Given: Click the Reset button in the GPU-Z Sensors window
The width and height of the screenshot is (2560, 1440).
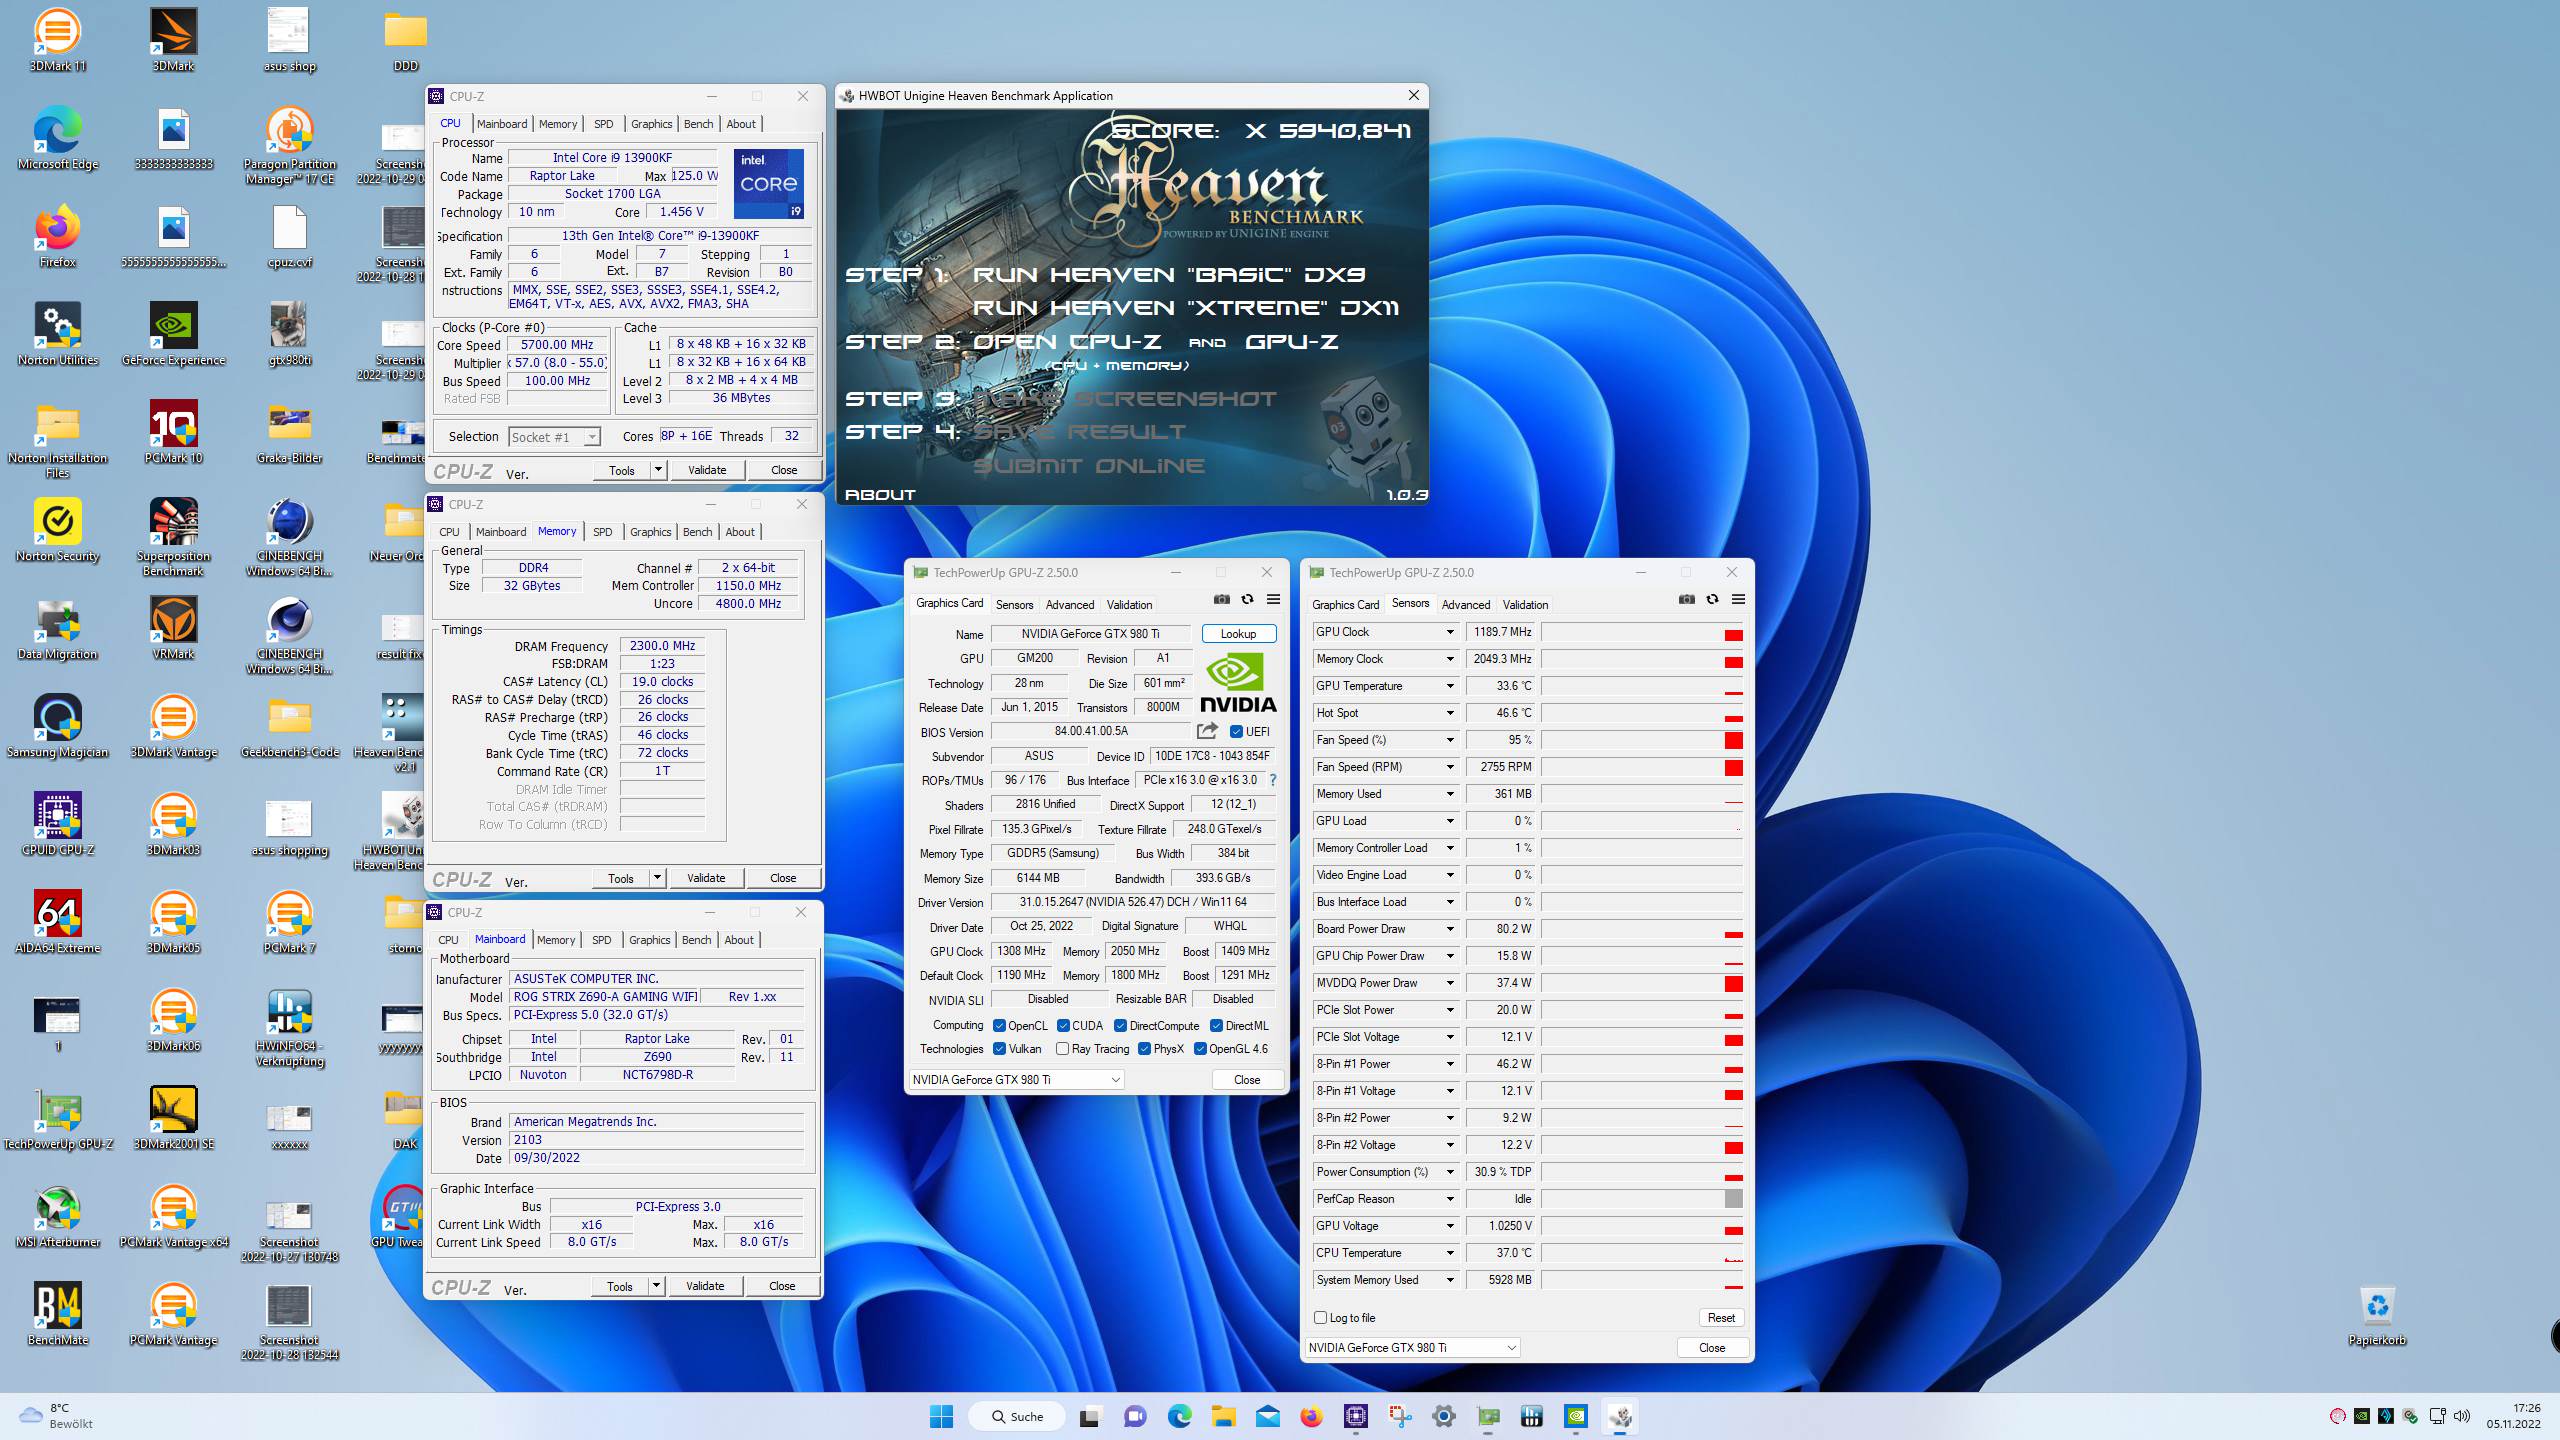Looking at the screenshot, I should click(1721, 1317).
